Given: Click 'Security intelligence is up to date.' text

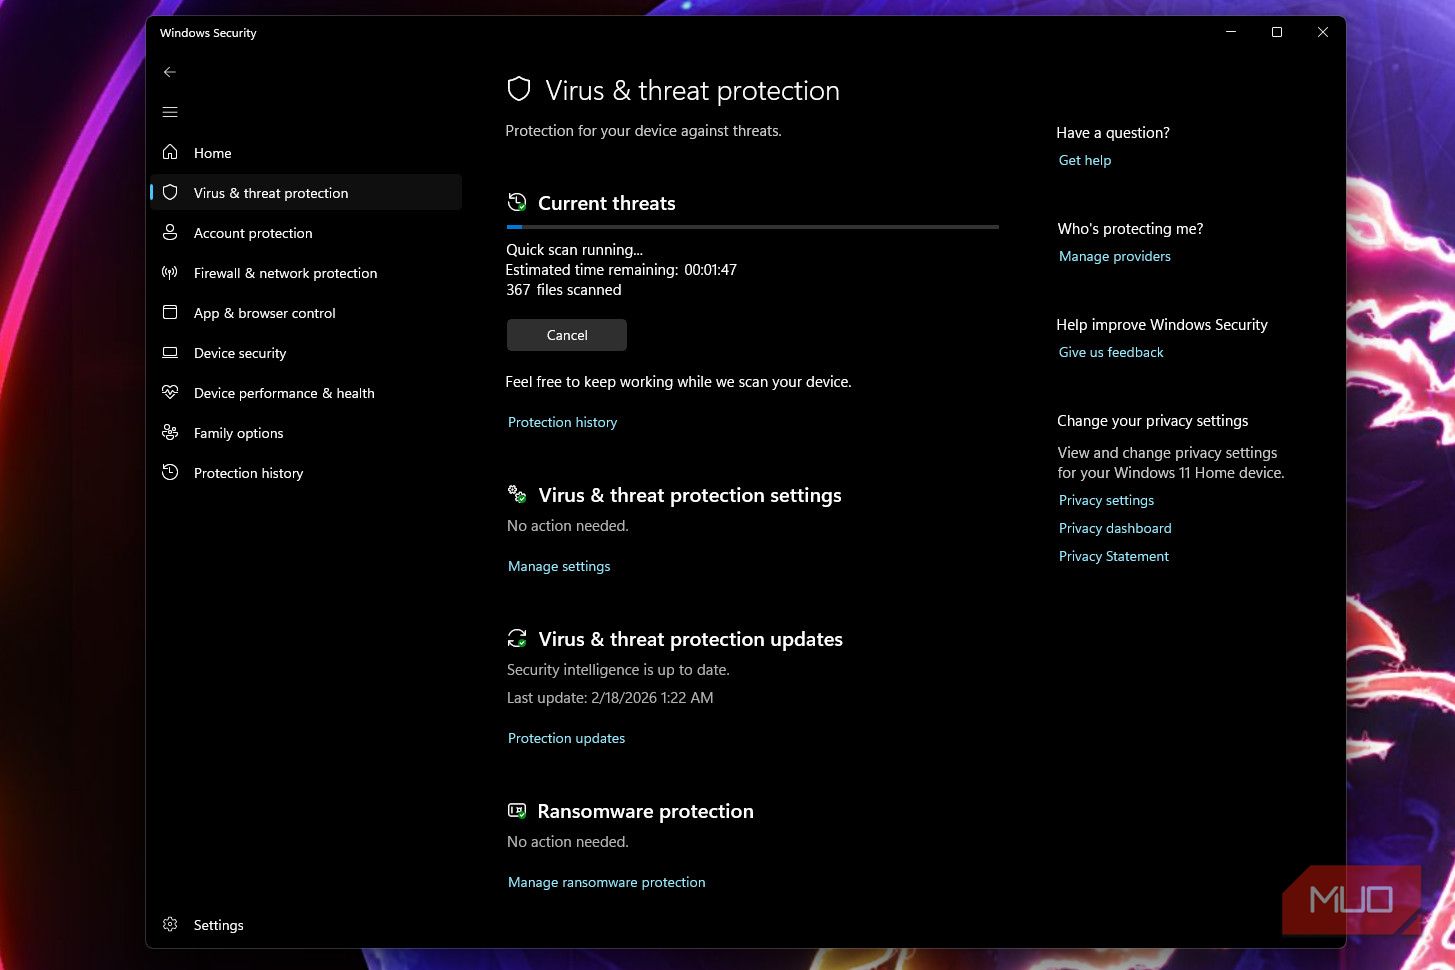Looking at the screenshot, I should (618, 670).
